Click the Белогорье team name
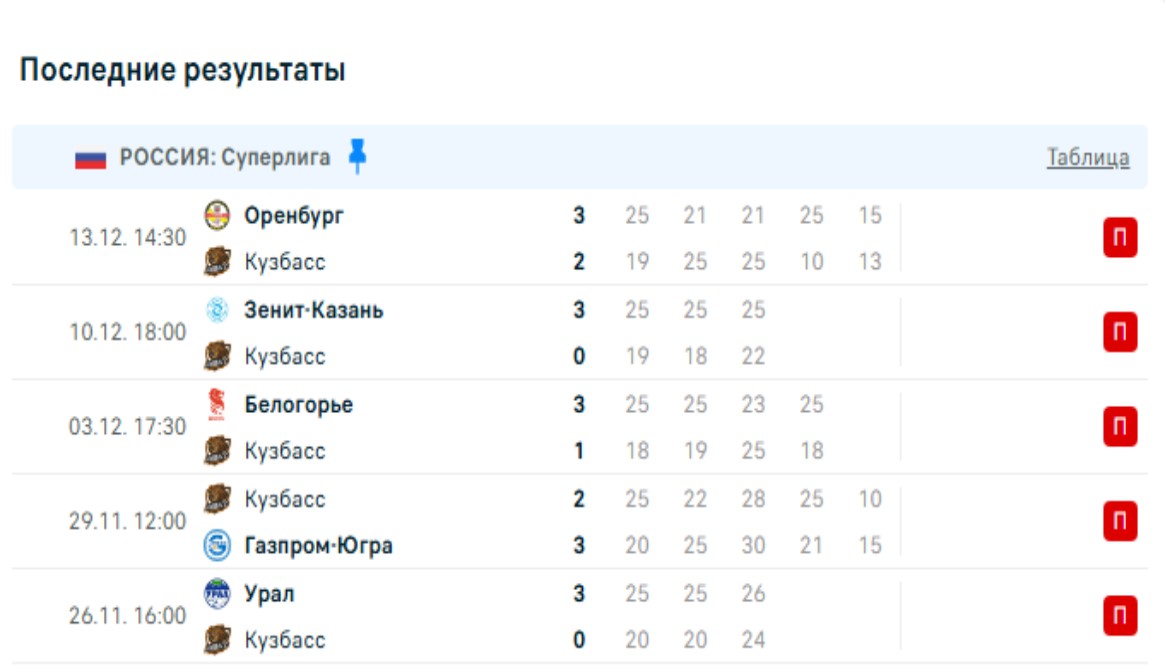Viewport: 1165px width, 670px height. [x=298, y=405]
